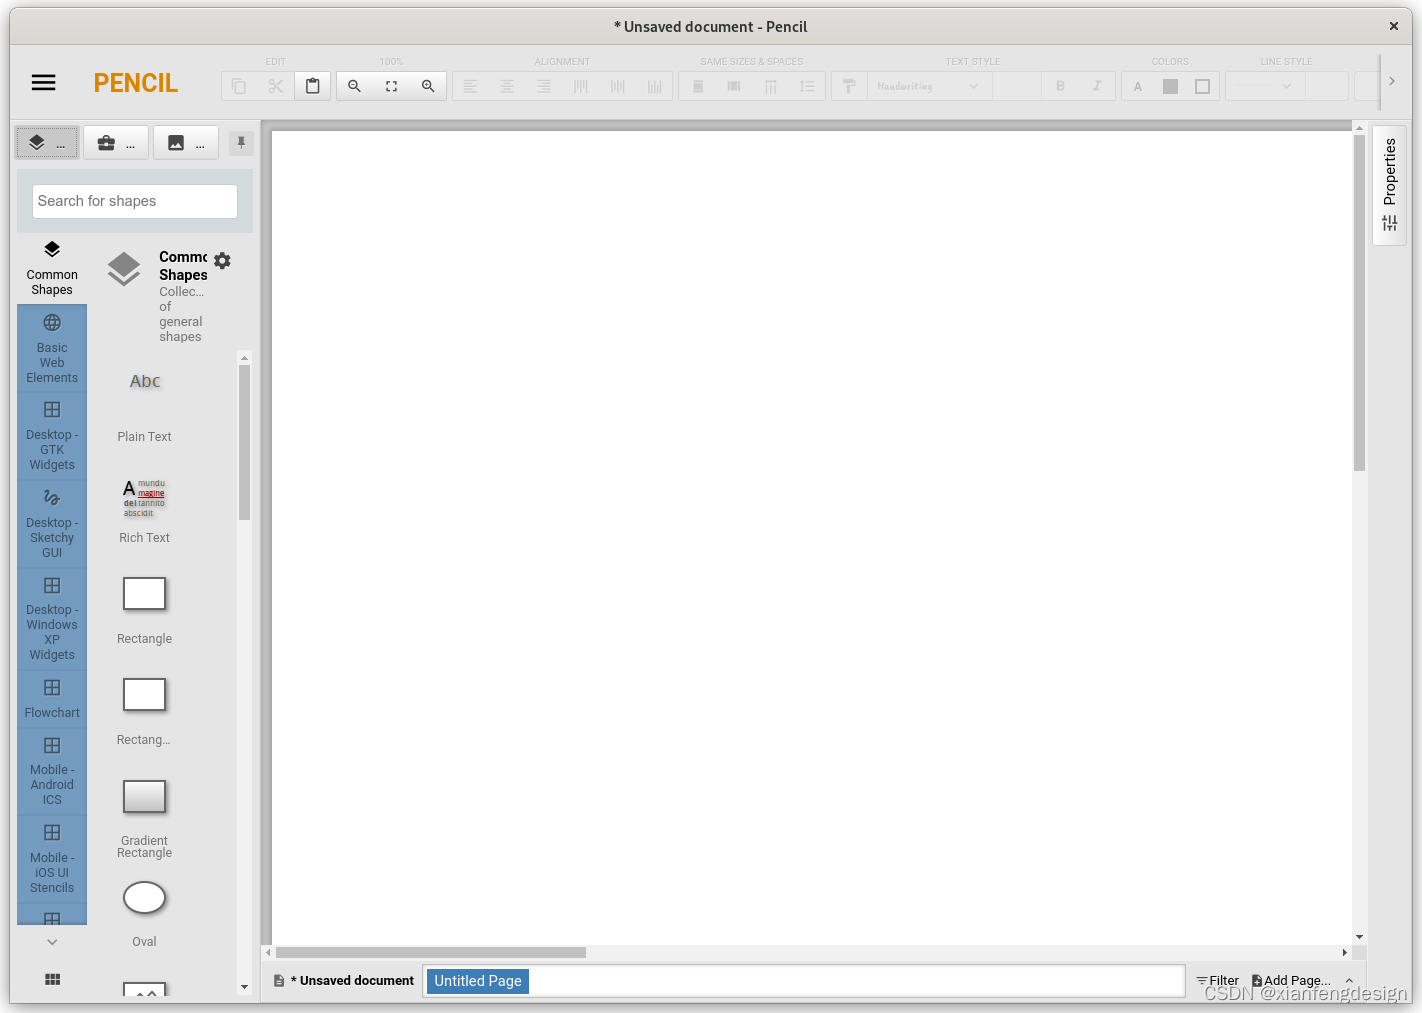The width and height of the screenshot is (1422, 1013).
Task: Select the Flowchart collection
Action: coord(52,698)
